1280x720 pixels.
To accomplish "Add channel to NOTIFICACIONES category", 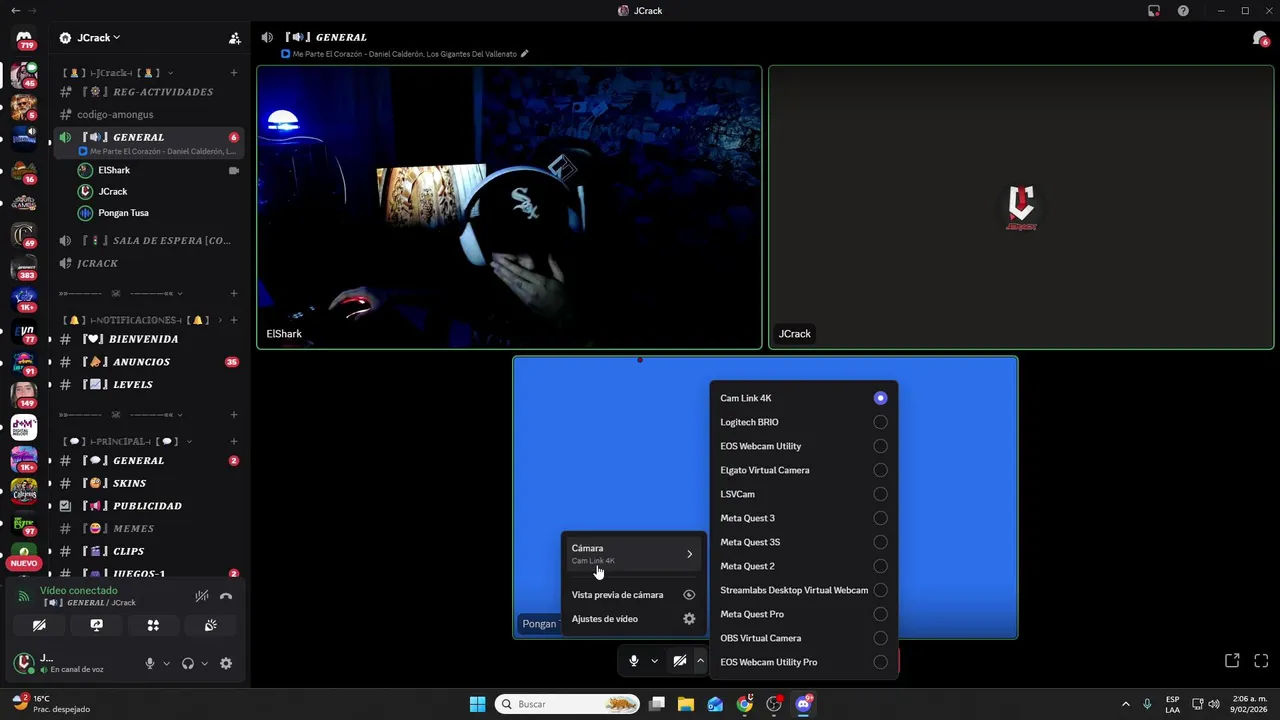I will click(x=234, y=320).
